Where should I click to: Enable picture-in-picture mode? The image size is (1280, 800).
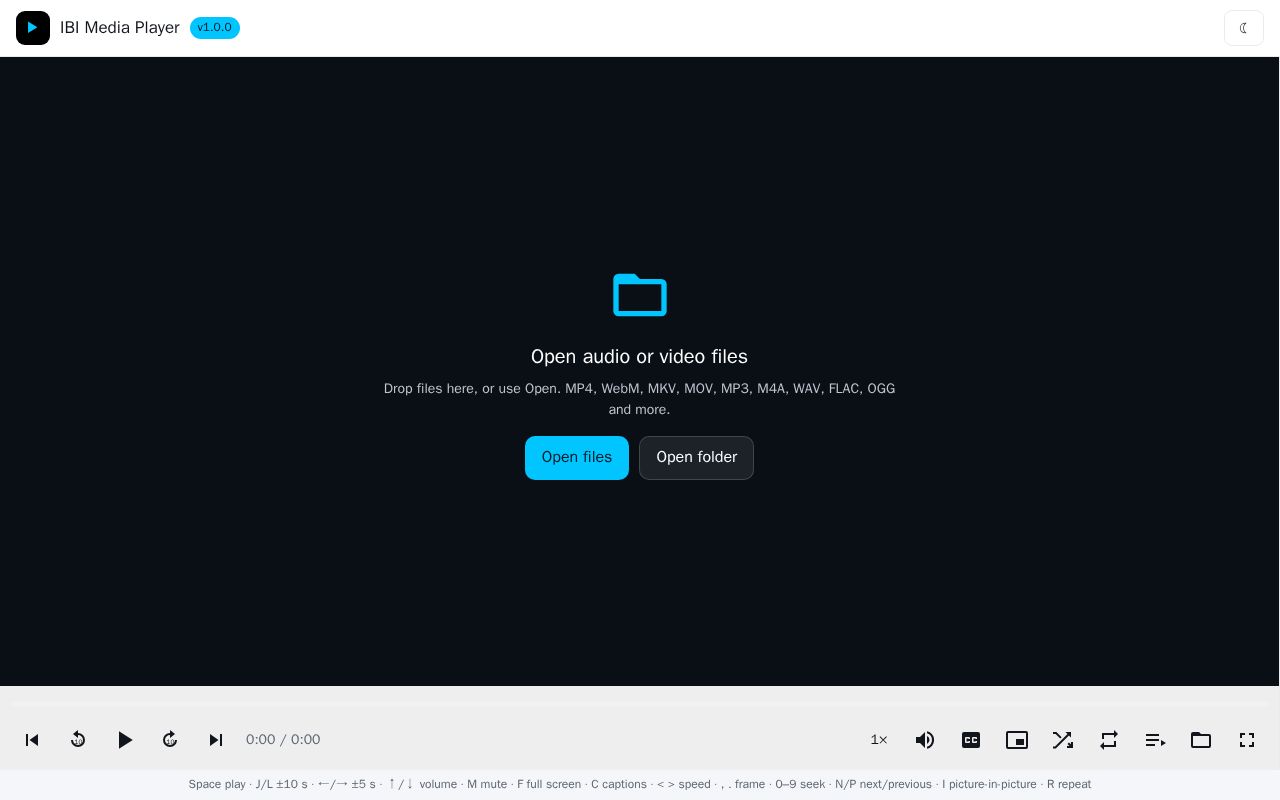click(x=1017, y=740)
